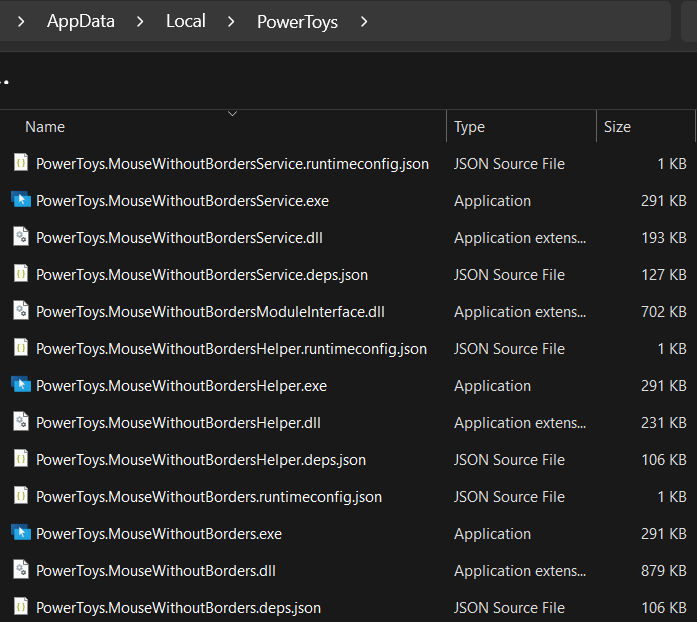Select file PowerToys.MouseWithoutBordersService.runtimeconfig.json
697x622 pixels.
(232, 164)
